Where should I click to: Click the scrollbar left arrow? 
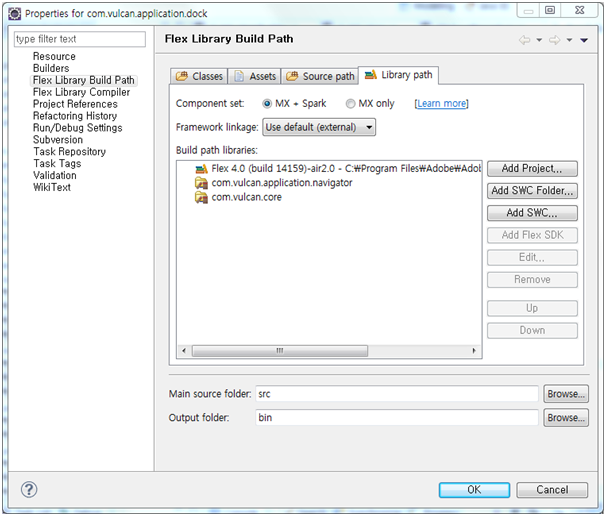184,351
